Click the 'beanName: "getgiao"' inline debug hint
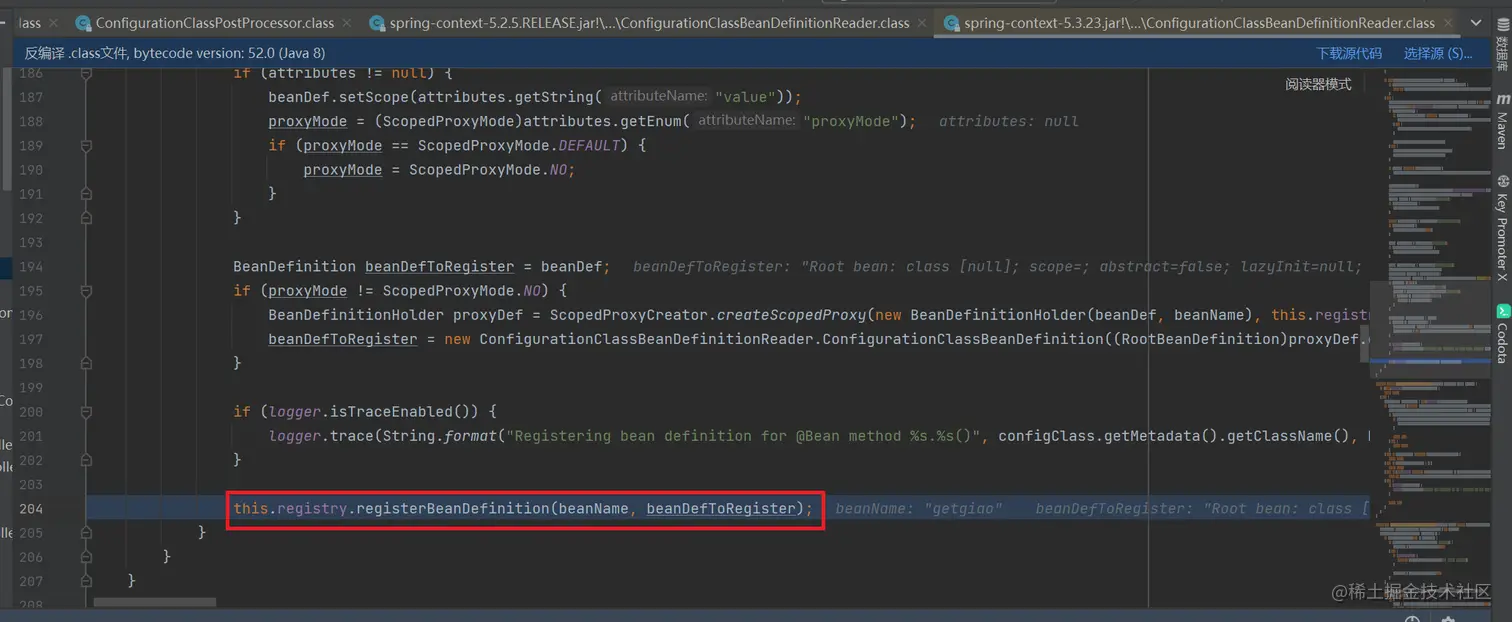Screen dimensions: 1512x622 pos(919,508)
